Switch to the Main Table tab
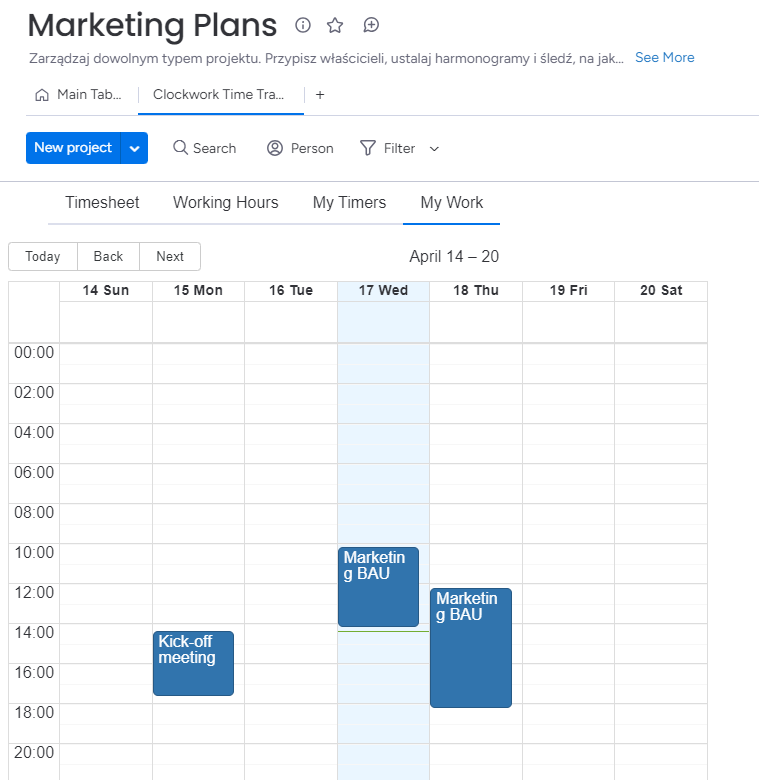Screen dimensions: 759x780 (78, 95)
